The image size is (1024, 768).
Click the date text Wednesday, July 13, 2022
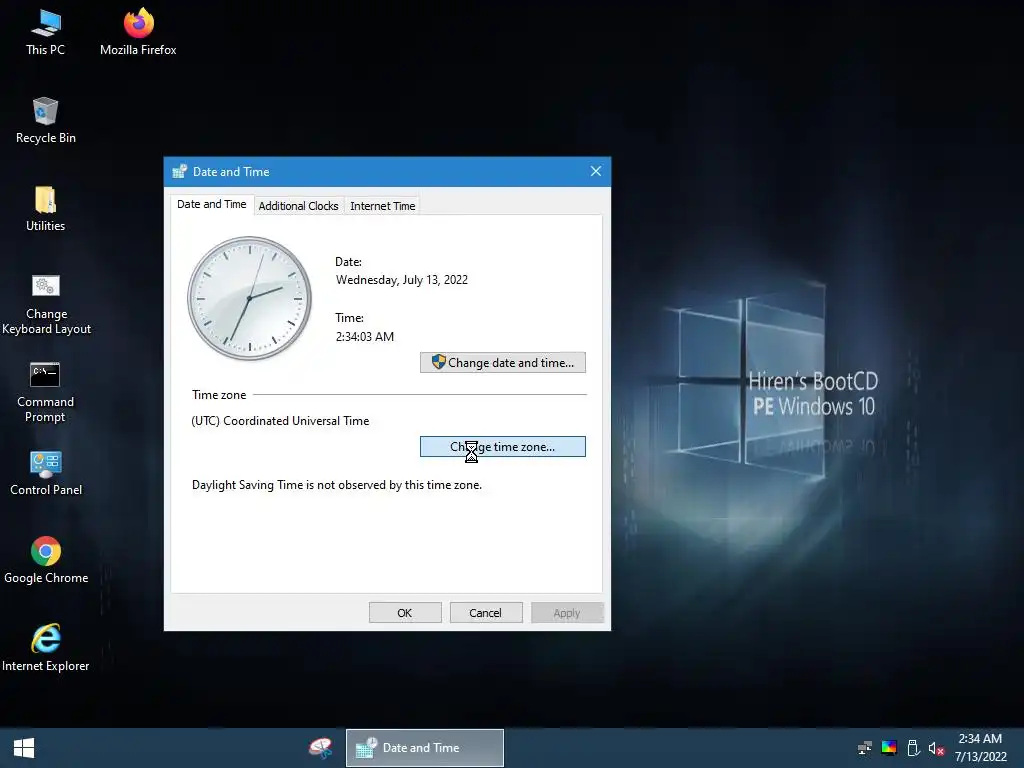402,280
